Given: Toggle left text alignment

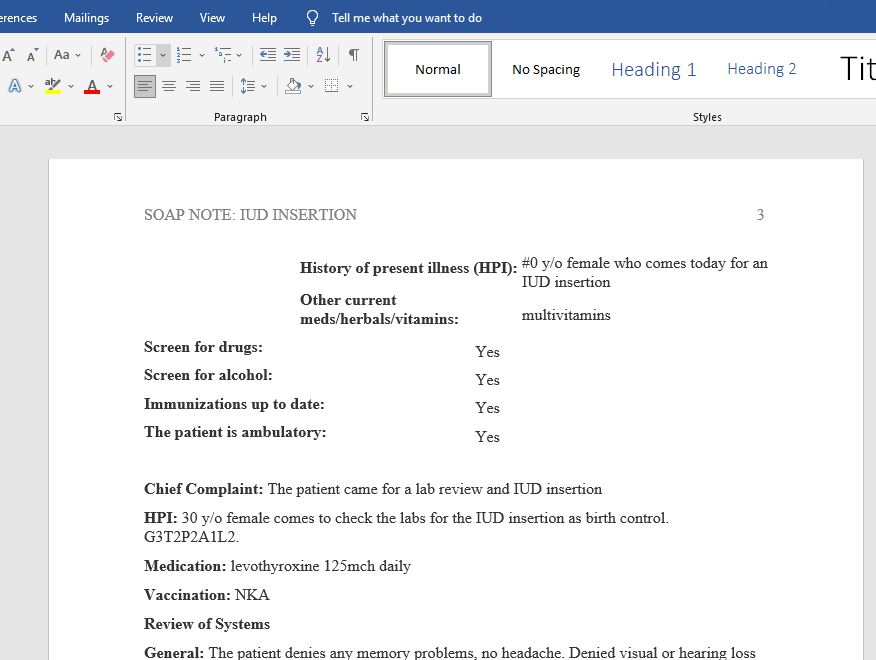Looking at the screenshot, I should point(145,86).
